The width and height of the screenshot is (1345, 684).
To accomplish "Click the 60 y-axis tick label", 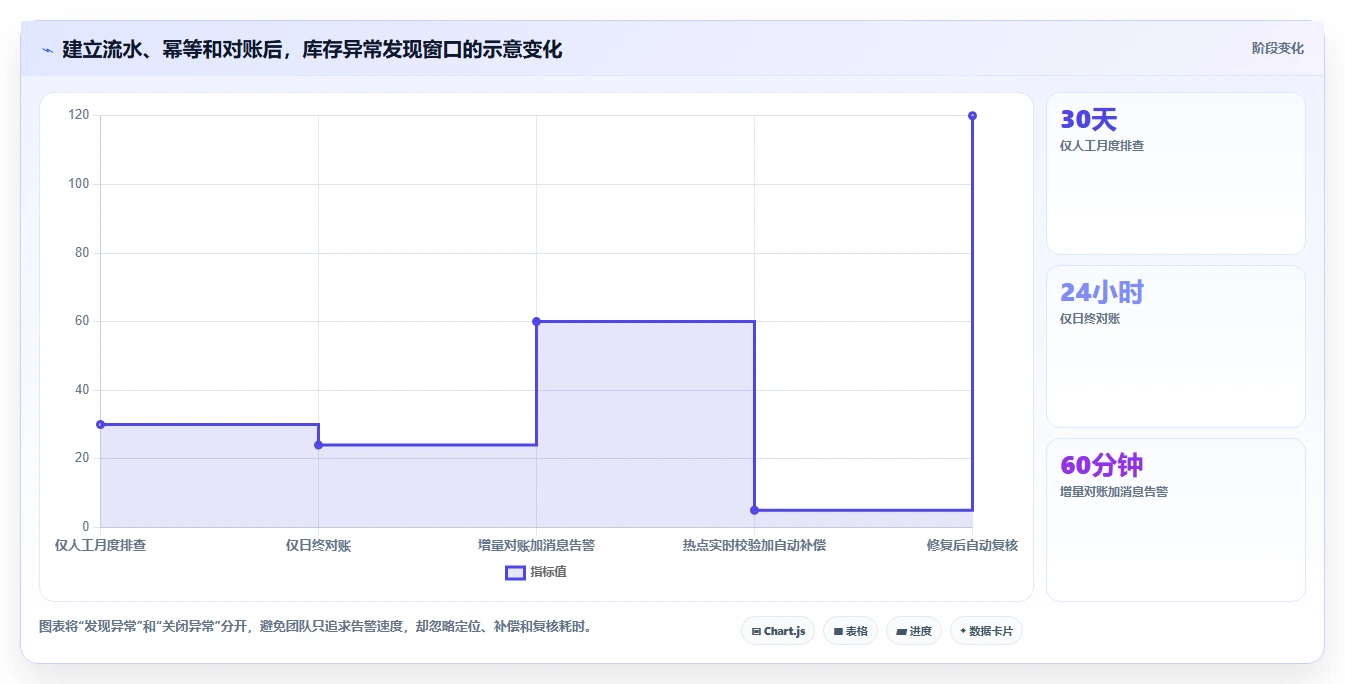I will [x=82, y=321].
